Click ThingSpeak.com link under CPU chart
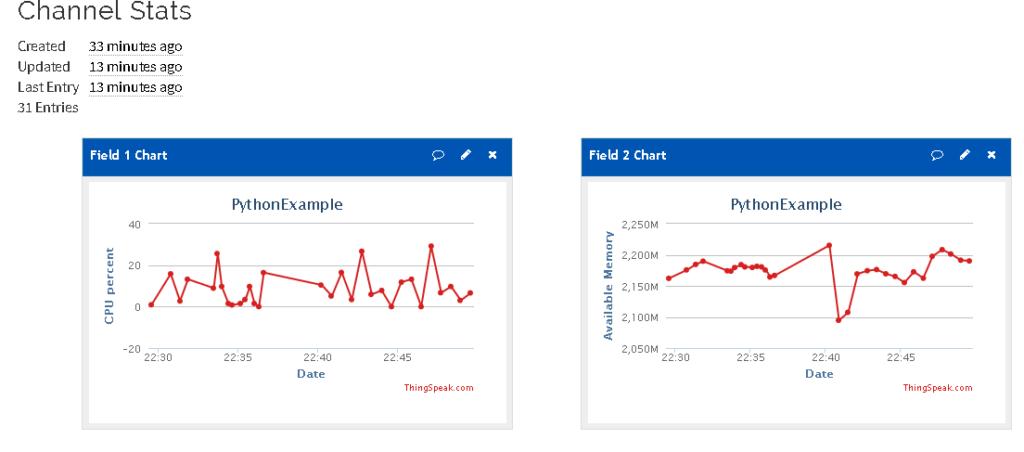This screenshot has height=452, width=1024. pos(438,388)
